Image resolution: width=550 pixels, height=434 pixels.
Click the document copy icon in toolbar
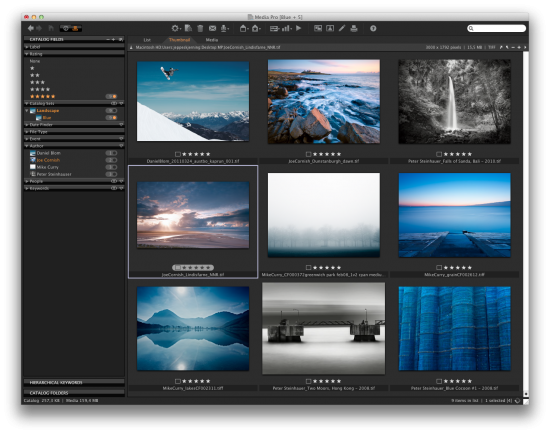(x=188, y=28)
